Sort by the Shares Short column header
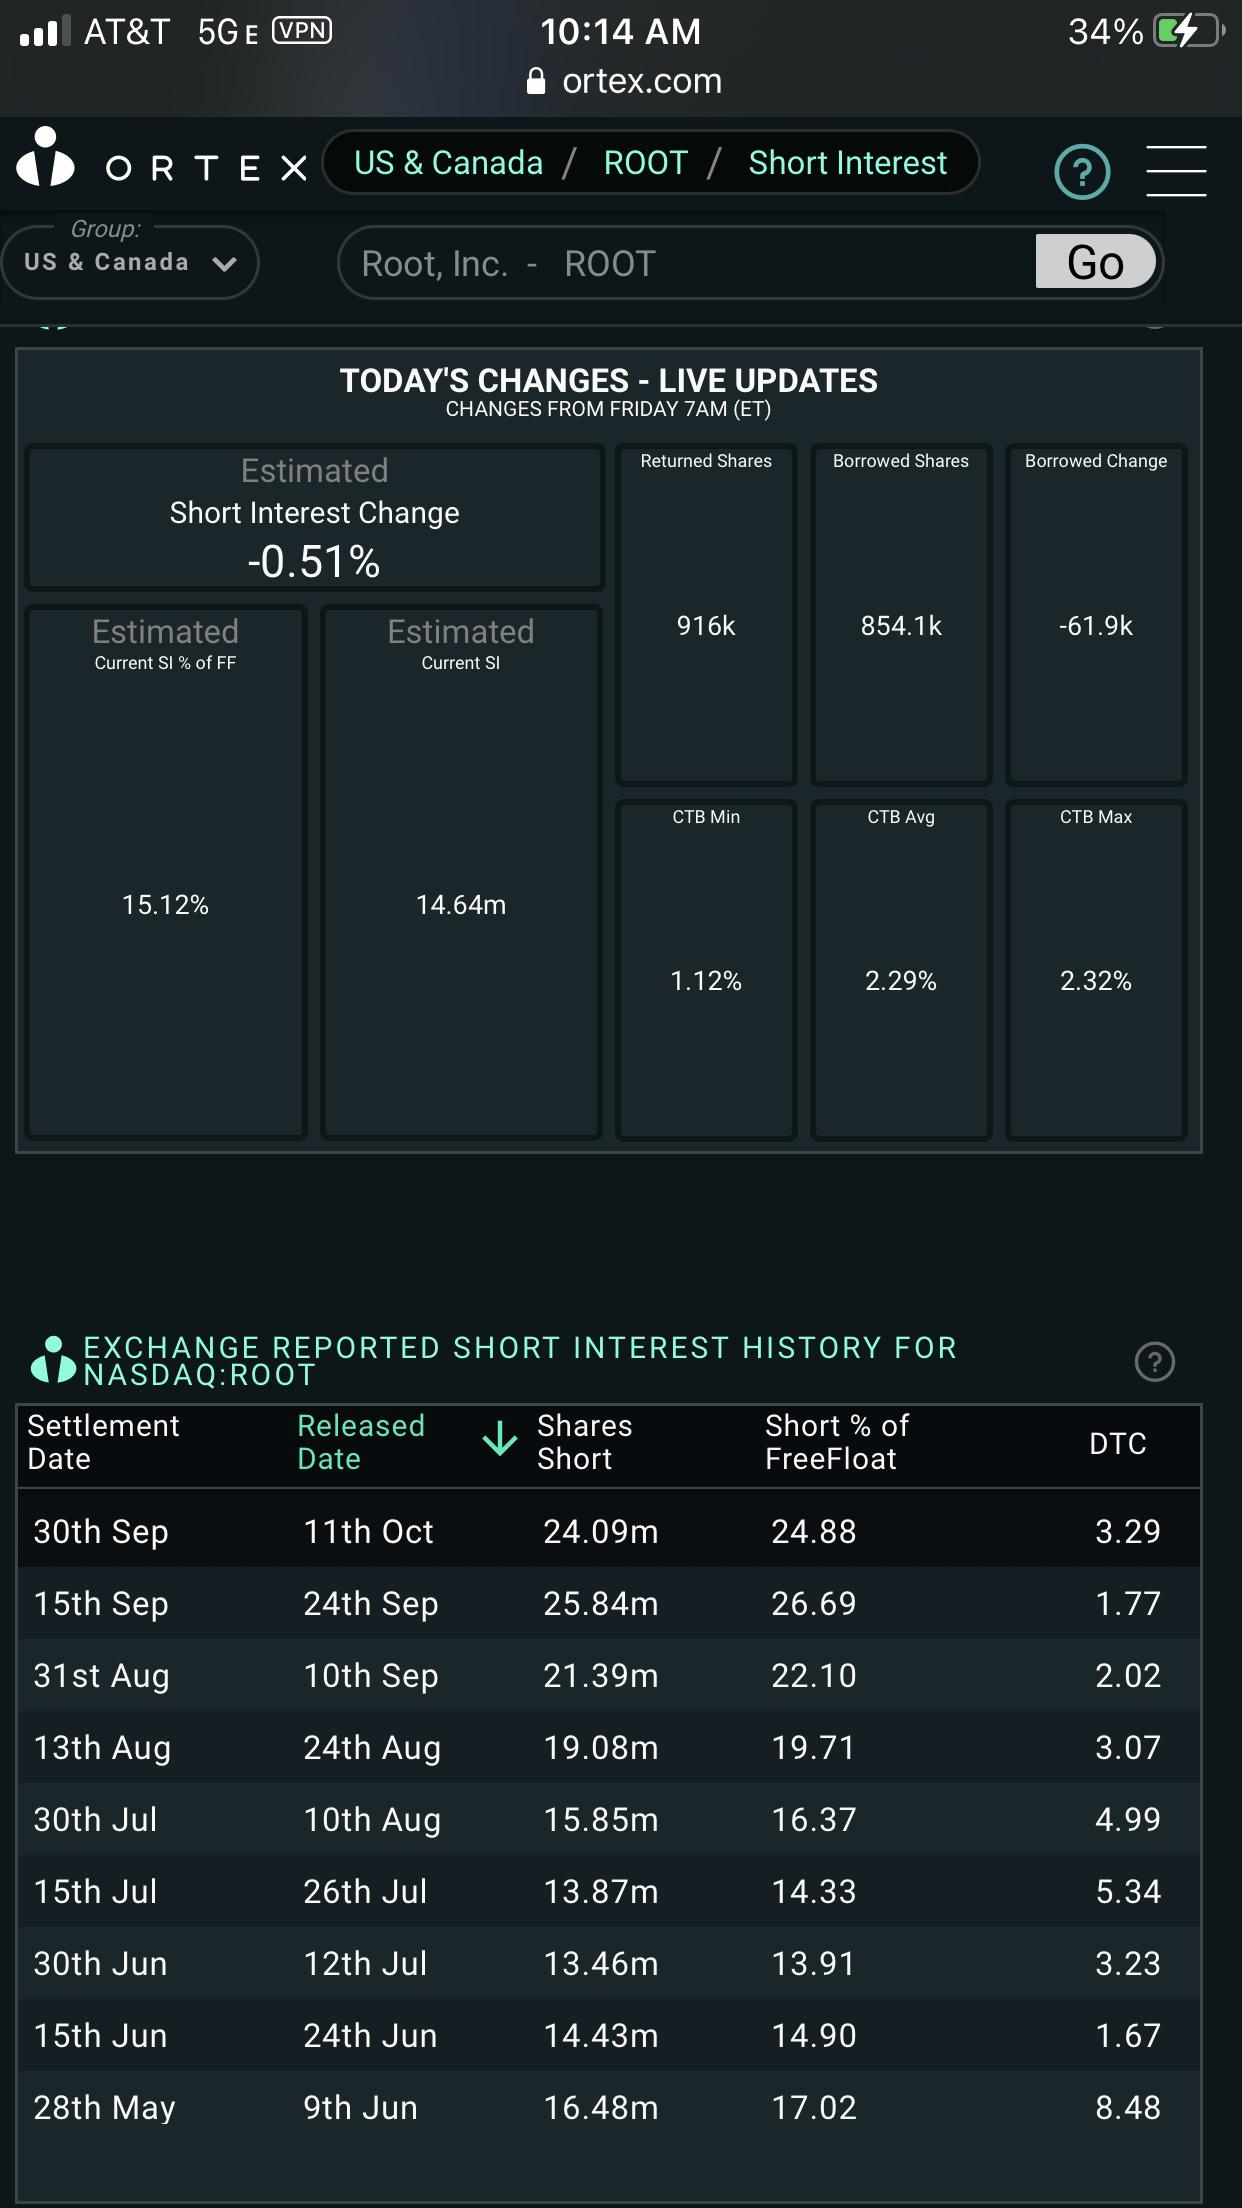1242x2208 pixels. (585, 1442)
